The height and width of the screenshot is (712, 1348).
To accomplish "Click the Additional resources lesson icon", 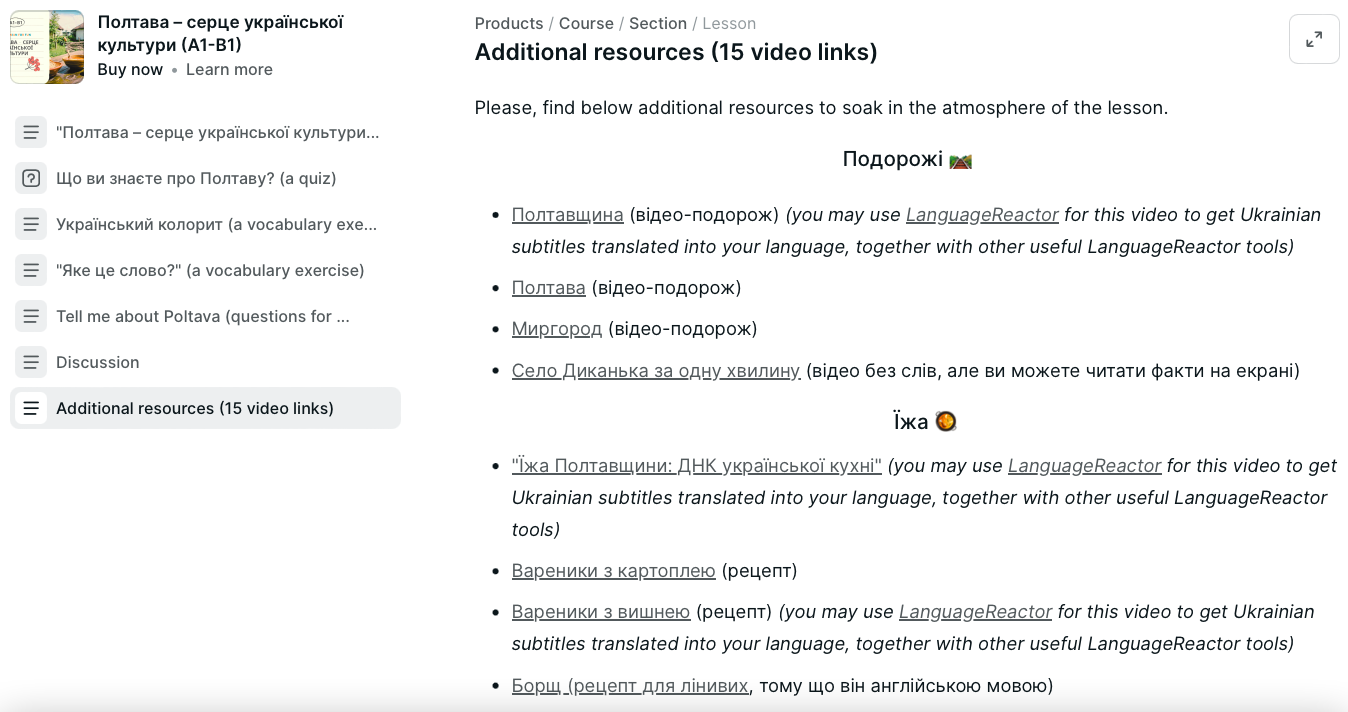I will click(x=31, y=408).
